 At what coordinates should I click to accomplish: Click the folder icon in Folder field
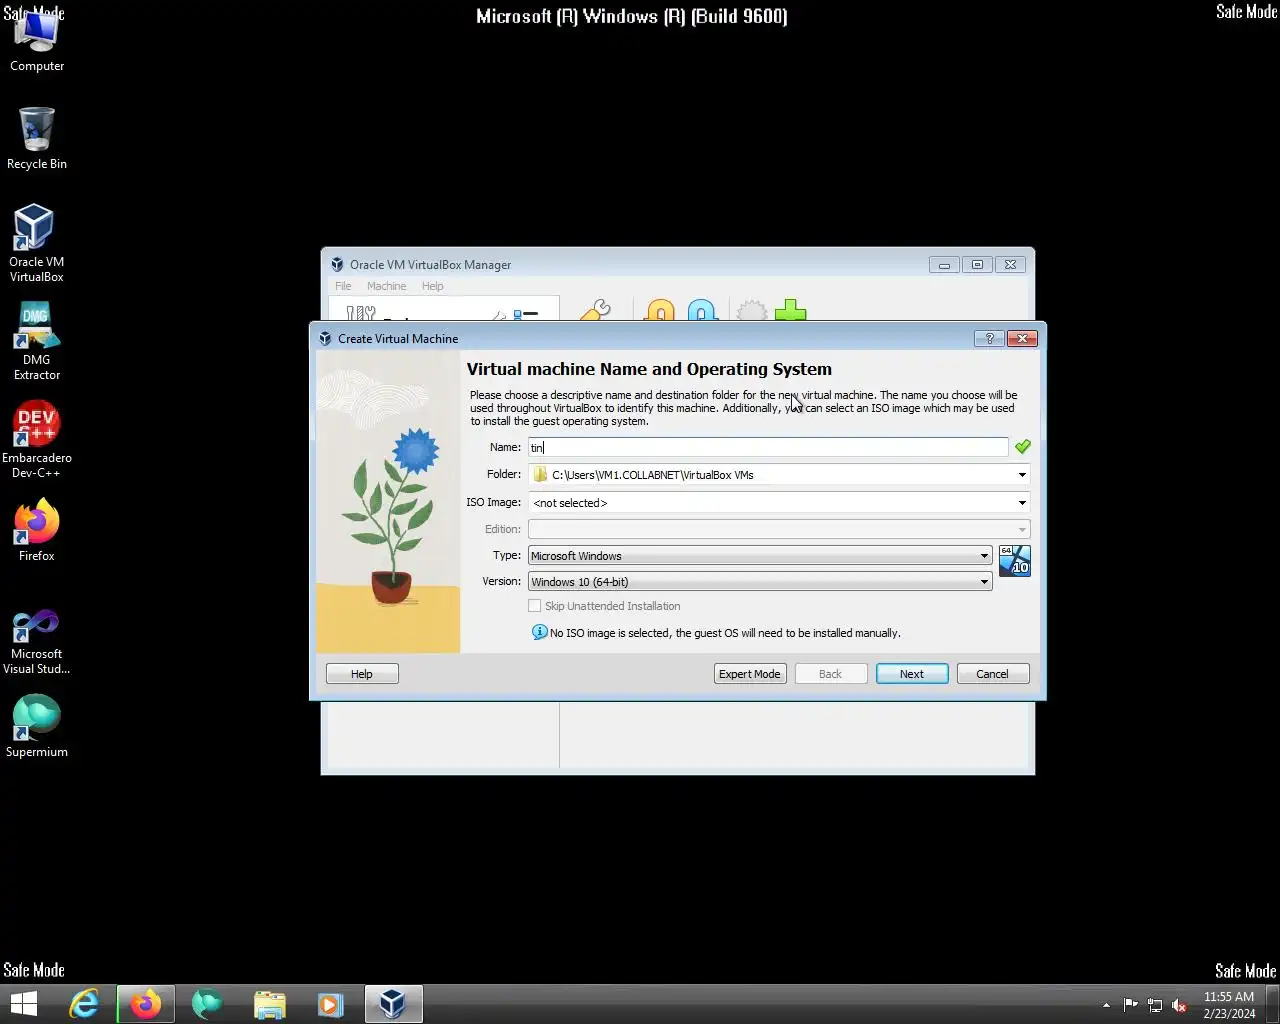point(541,474)
